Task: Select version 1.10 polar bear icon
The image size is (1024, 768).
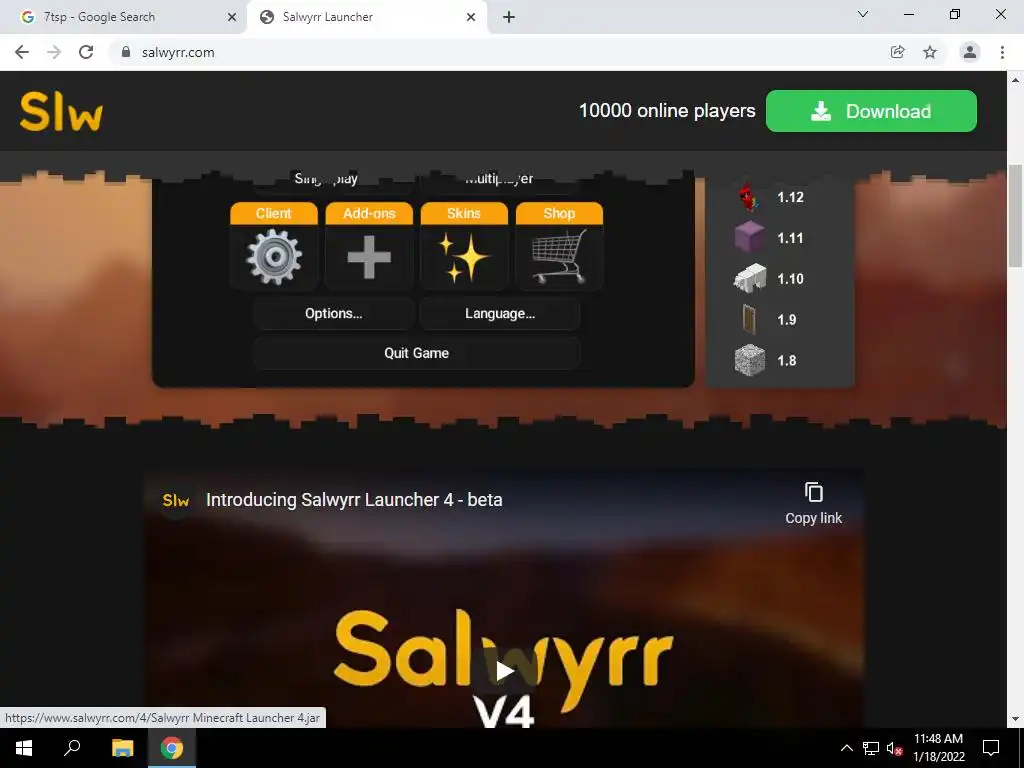Action: (x=749, y=278)
